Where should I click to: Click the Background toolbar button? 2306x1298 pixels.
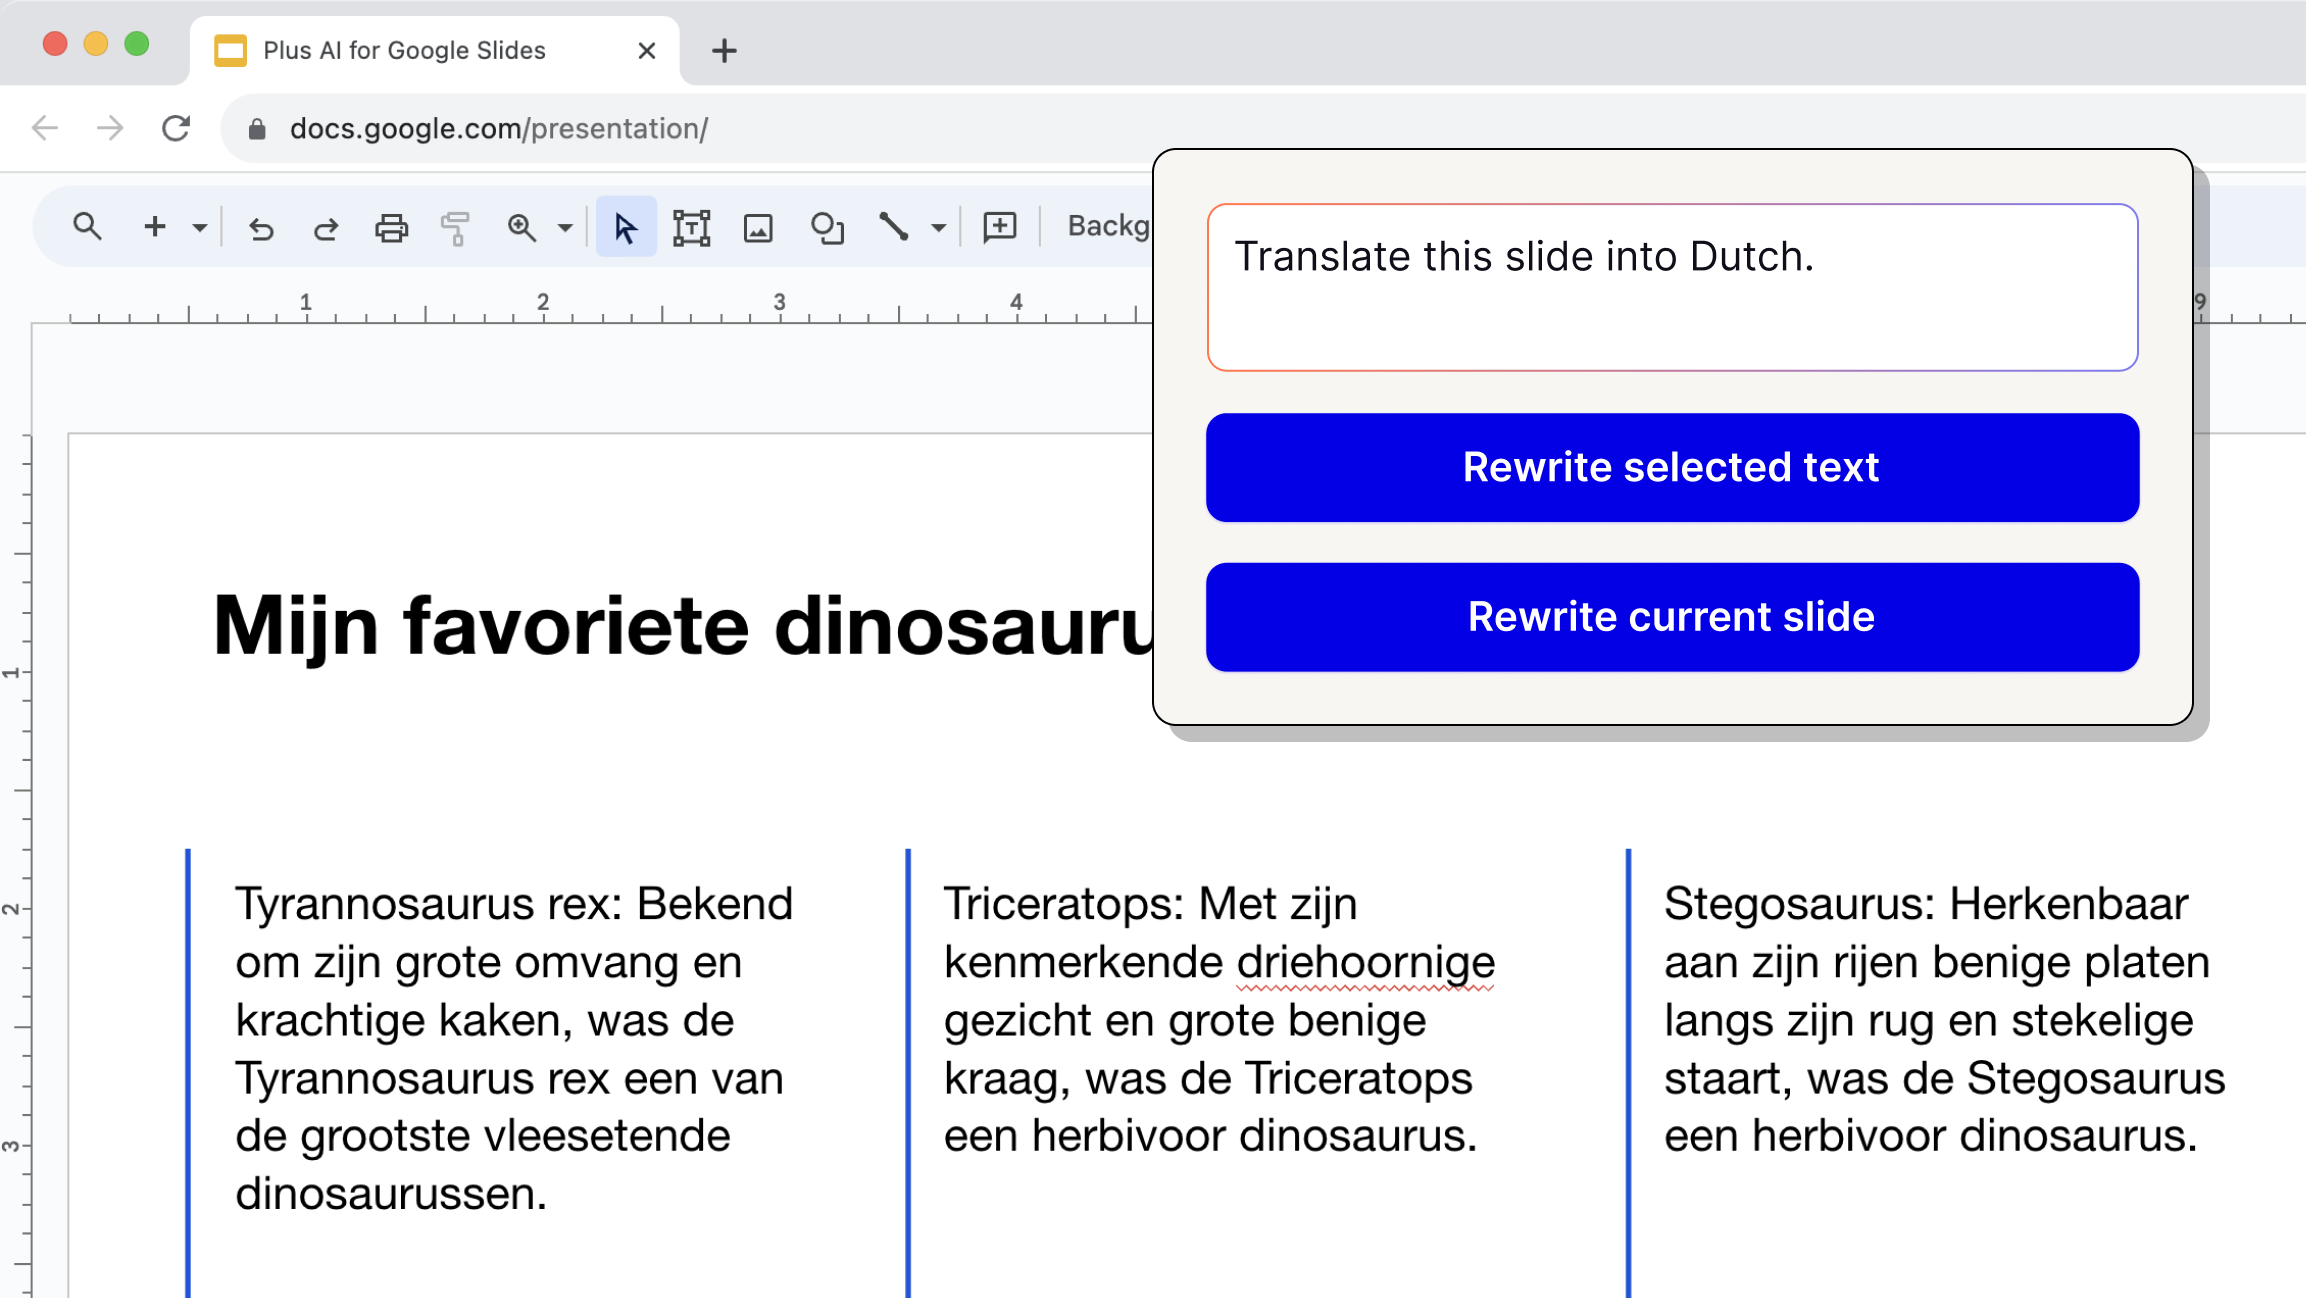[x=1108, y=226]
